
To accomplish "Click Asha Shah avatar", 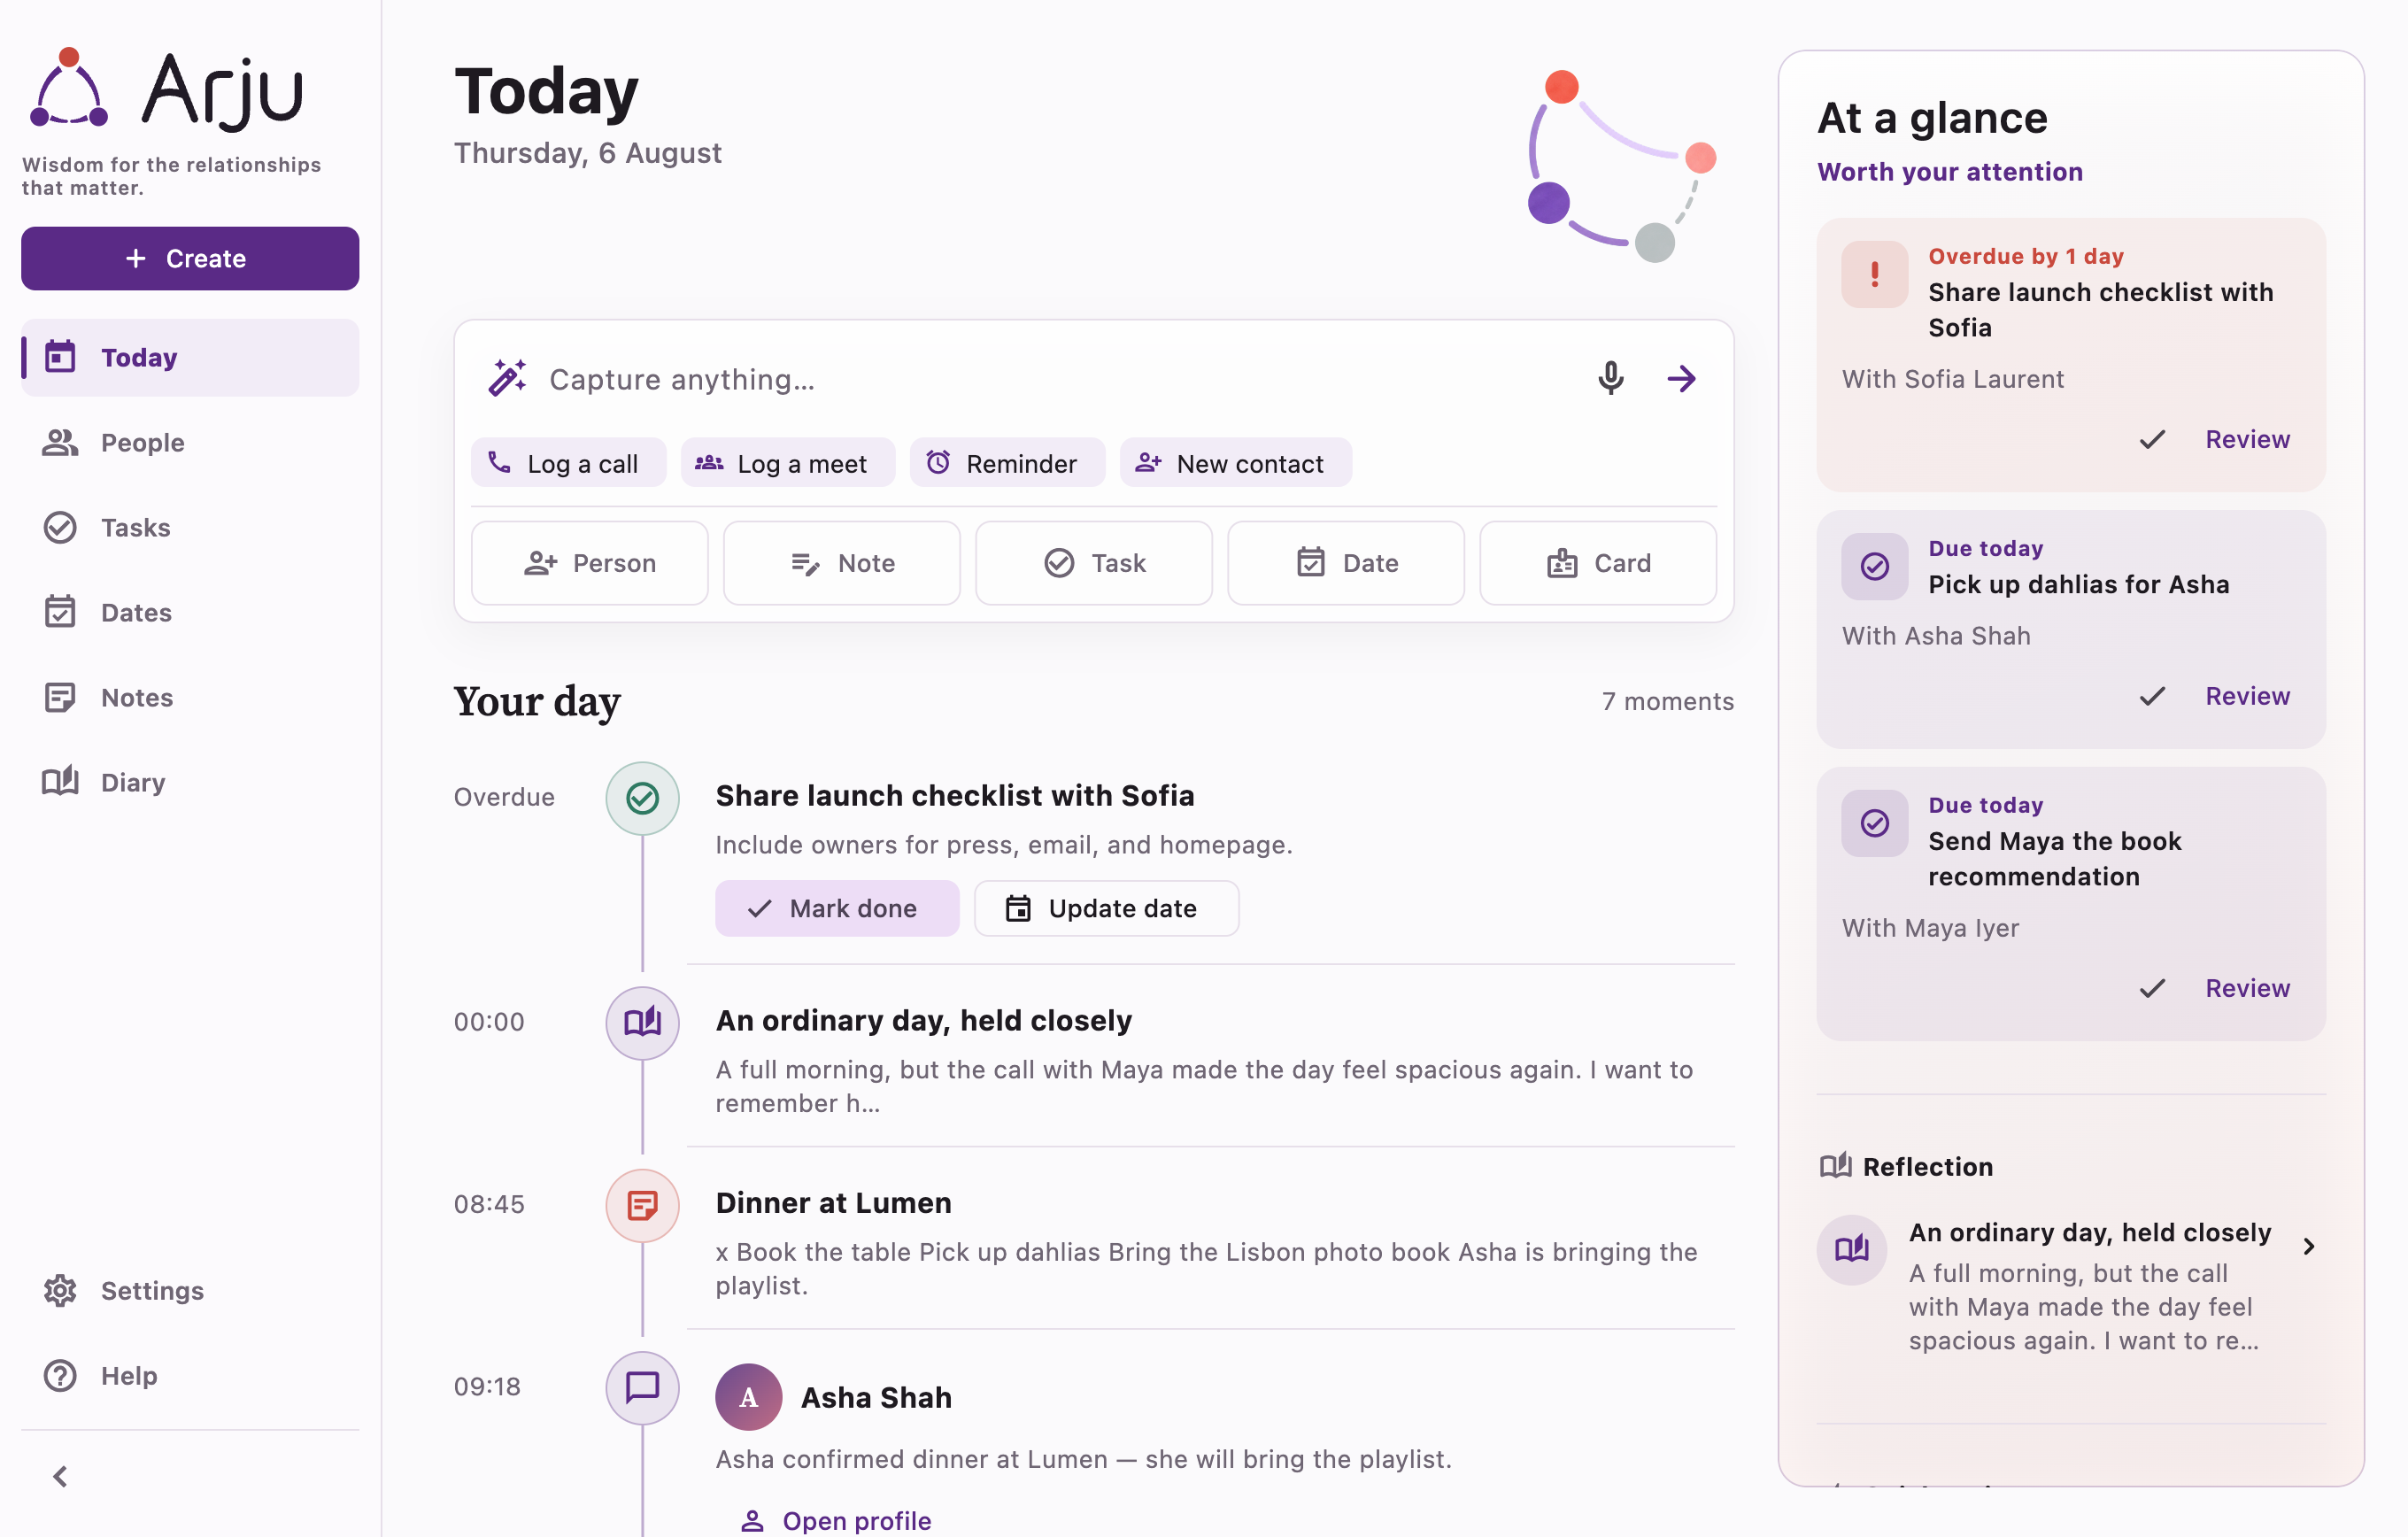I will (748, 1397).
